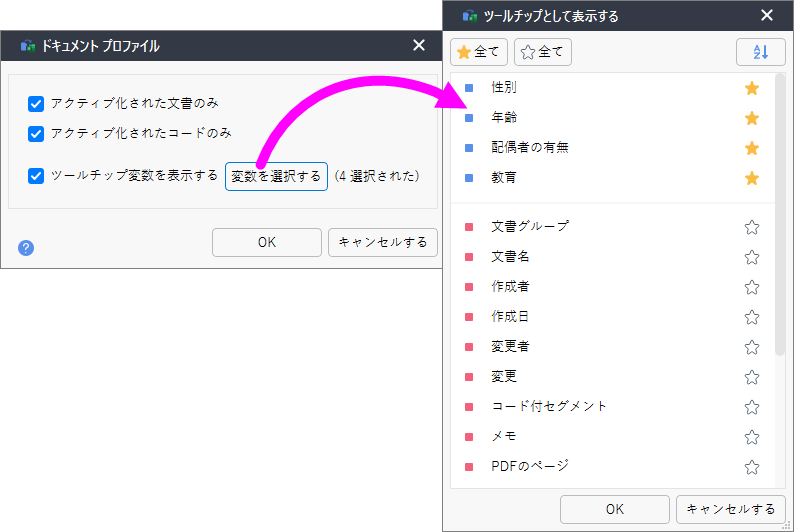Select the 性別 list entry text
Screen dimensions: 794x532
[x=504, y=88]
